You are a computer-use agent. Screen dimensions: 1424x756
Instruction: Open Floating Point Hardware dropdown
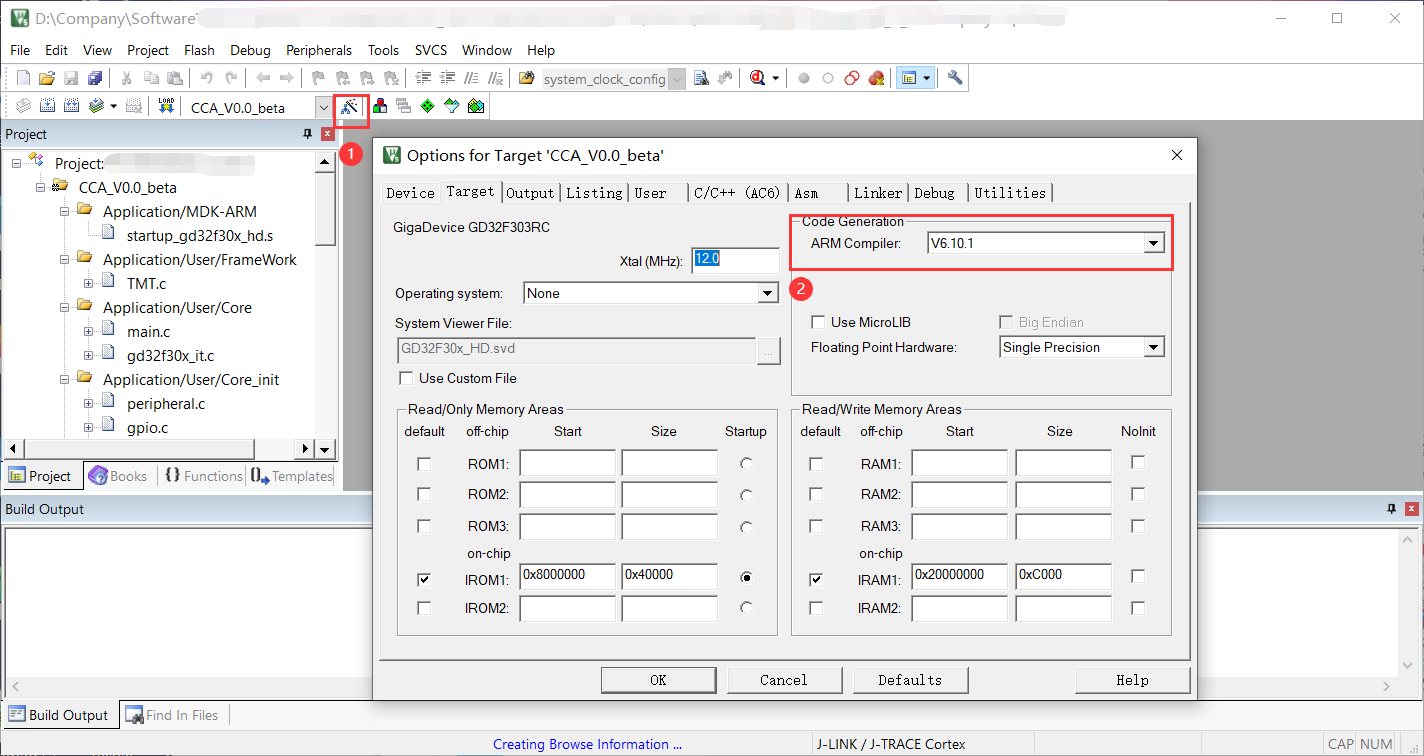coord(1153,347)
